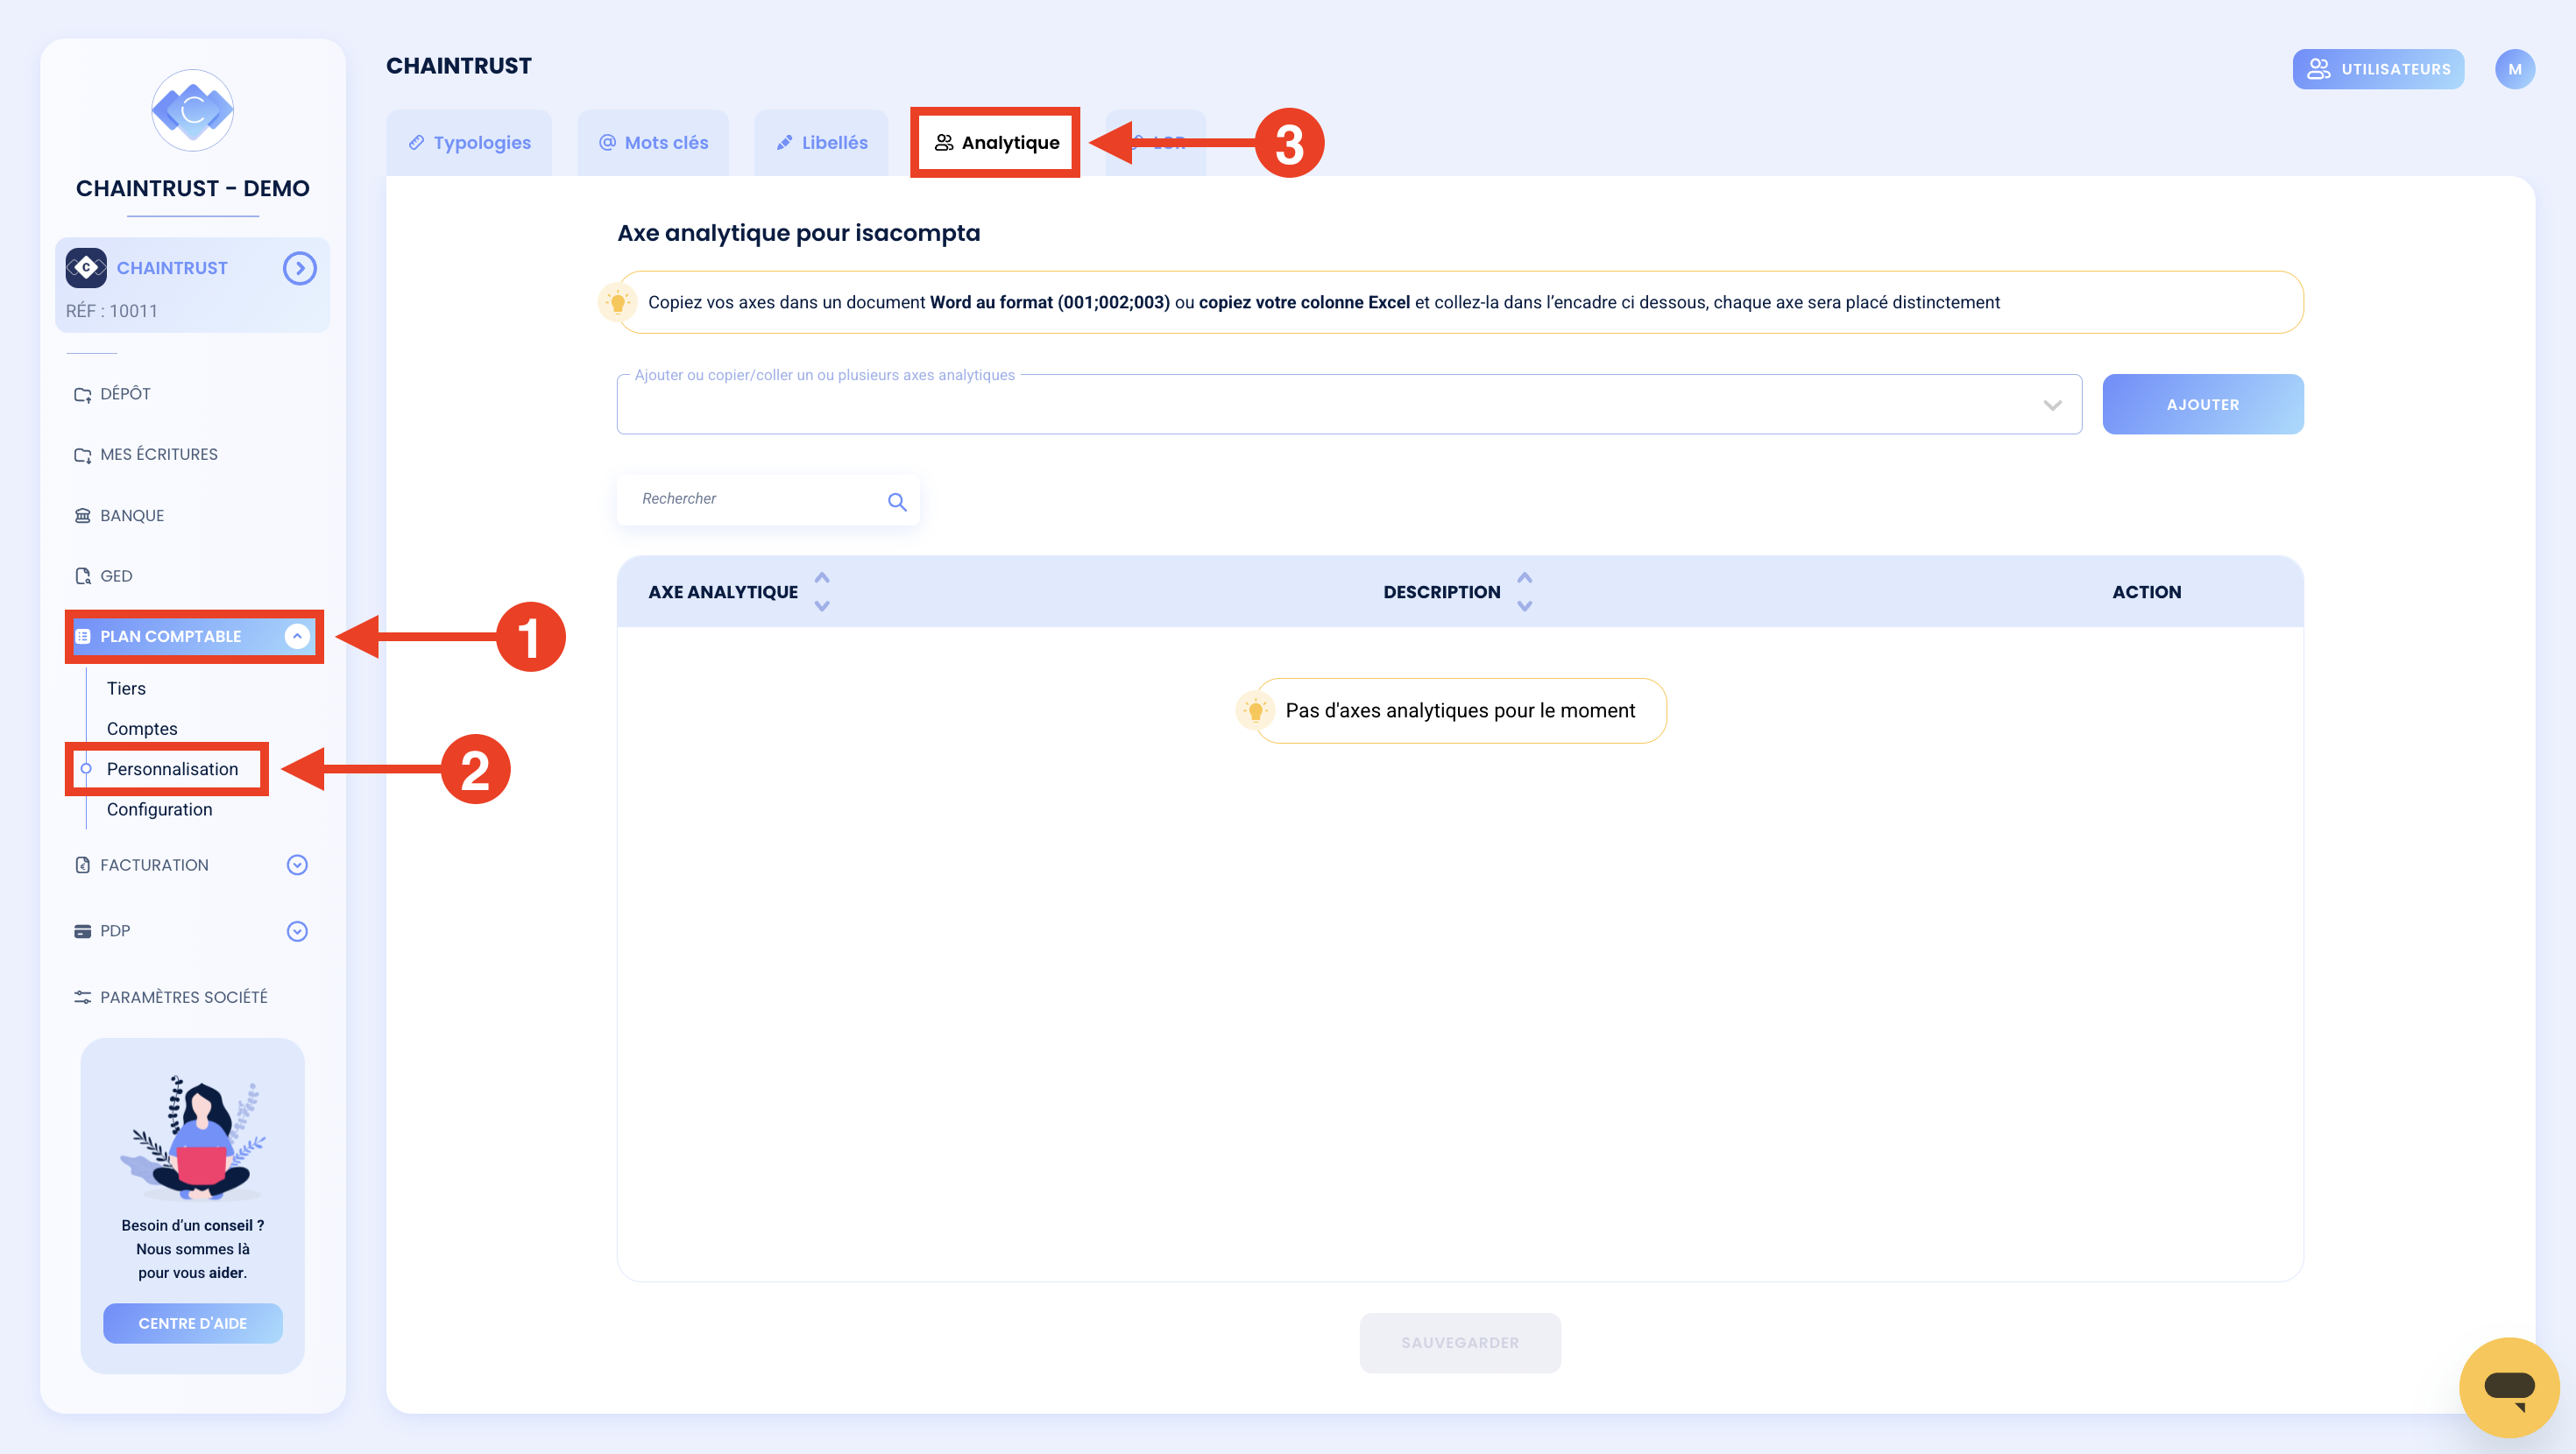
Task: Click the Chaintrust company badge icon
Action: click(x=86, y=268)
